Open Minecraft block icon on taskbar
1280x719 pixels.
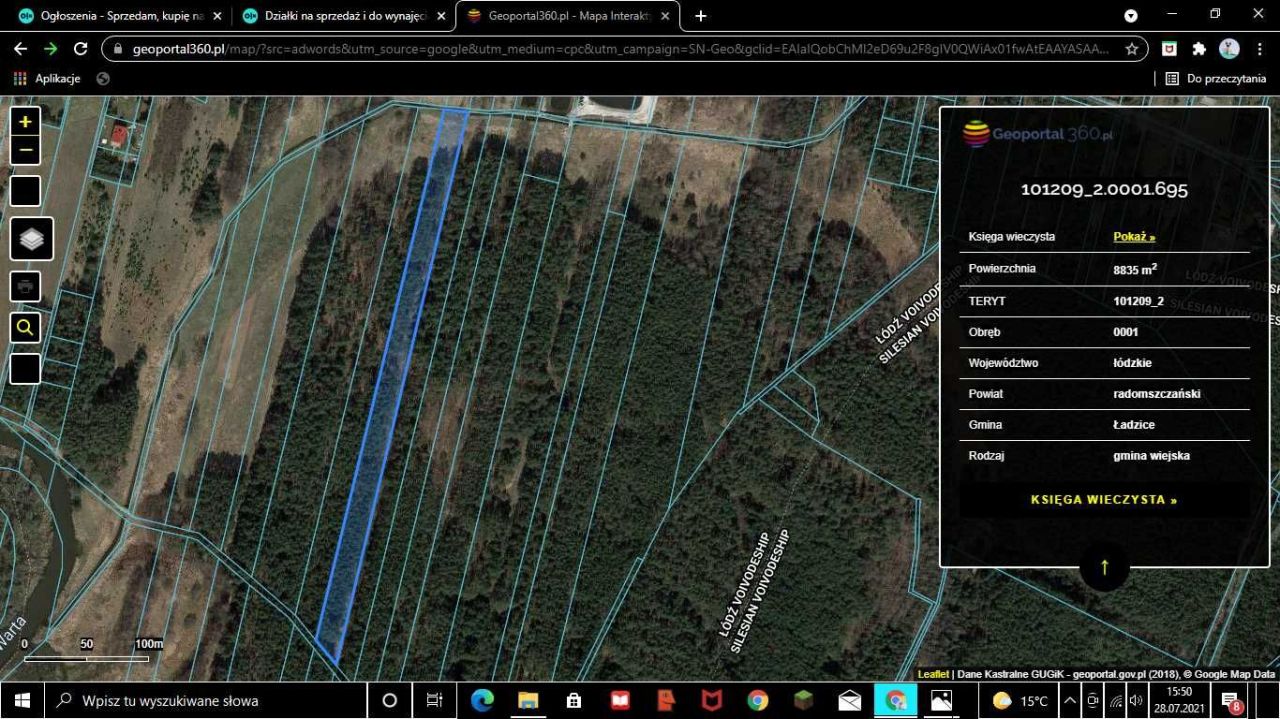tap(803, 700)
